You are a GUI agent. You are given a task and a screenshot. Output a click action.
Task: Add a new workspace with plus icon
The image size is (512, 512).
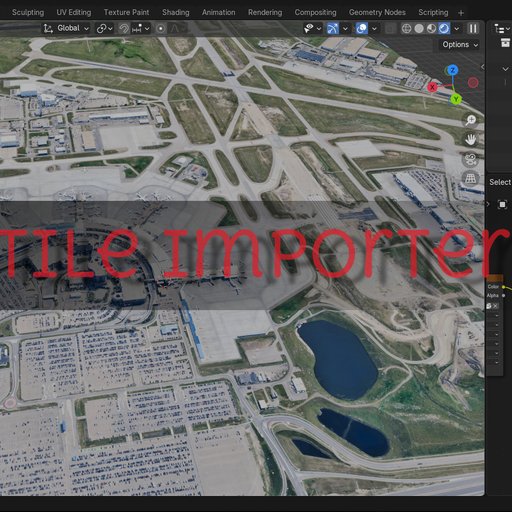461,13
